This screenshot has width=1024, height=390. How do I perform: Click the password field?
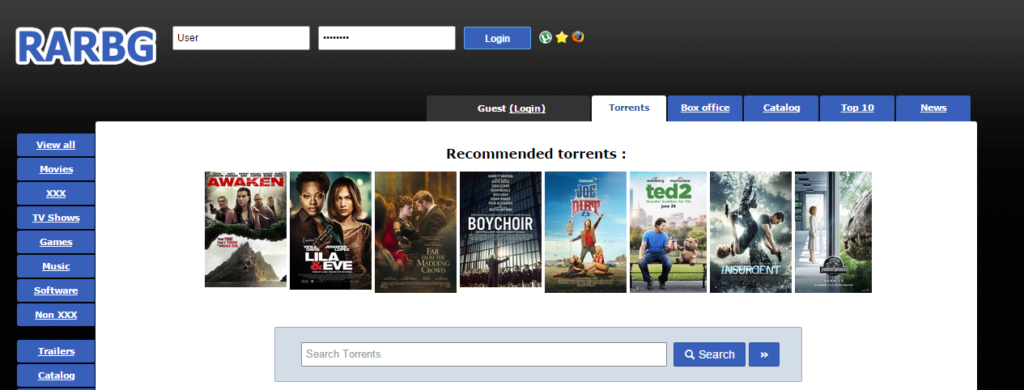pyautogui.click(x=387, y=38)
